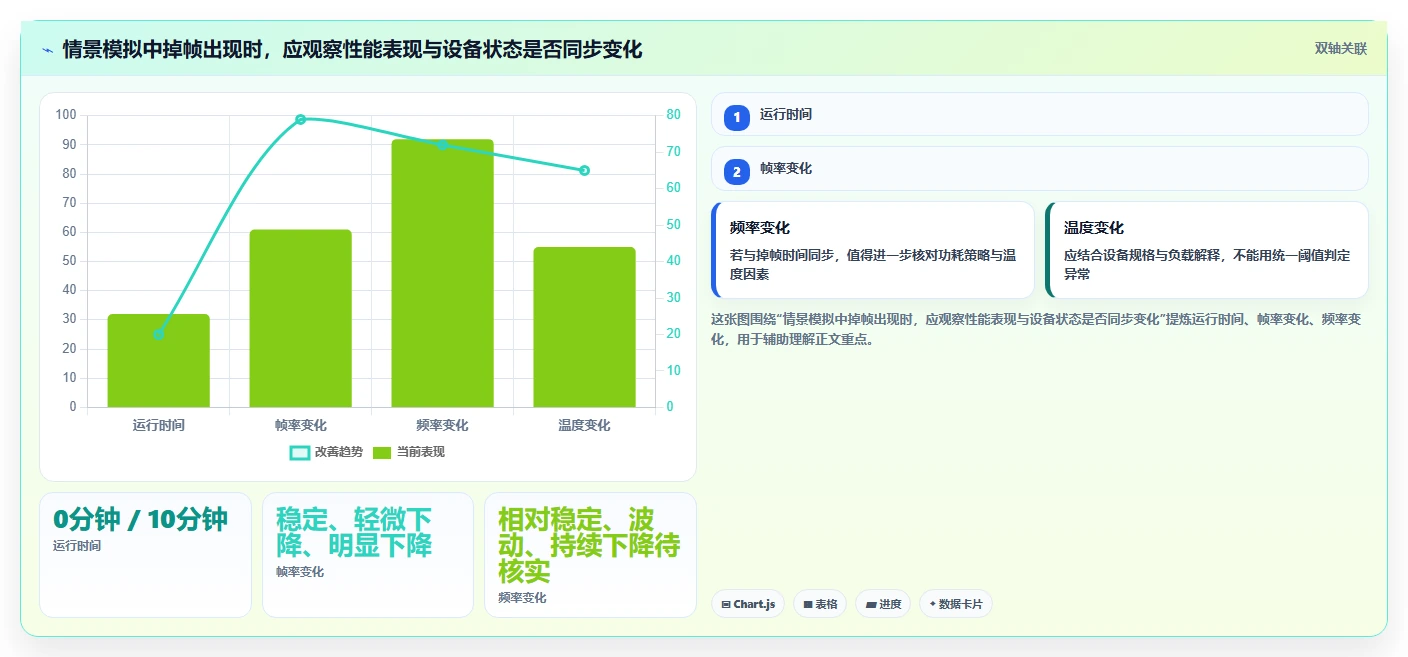The width and height of the screenshot is (1408, 657).
Task: Click the right axis value 80
Action: [674, 115]
